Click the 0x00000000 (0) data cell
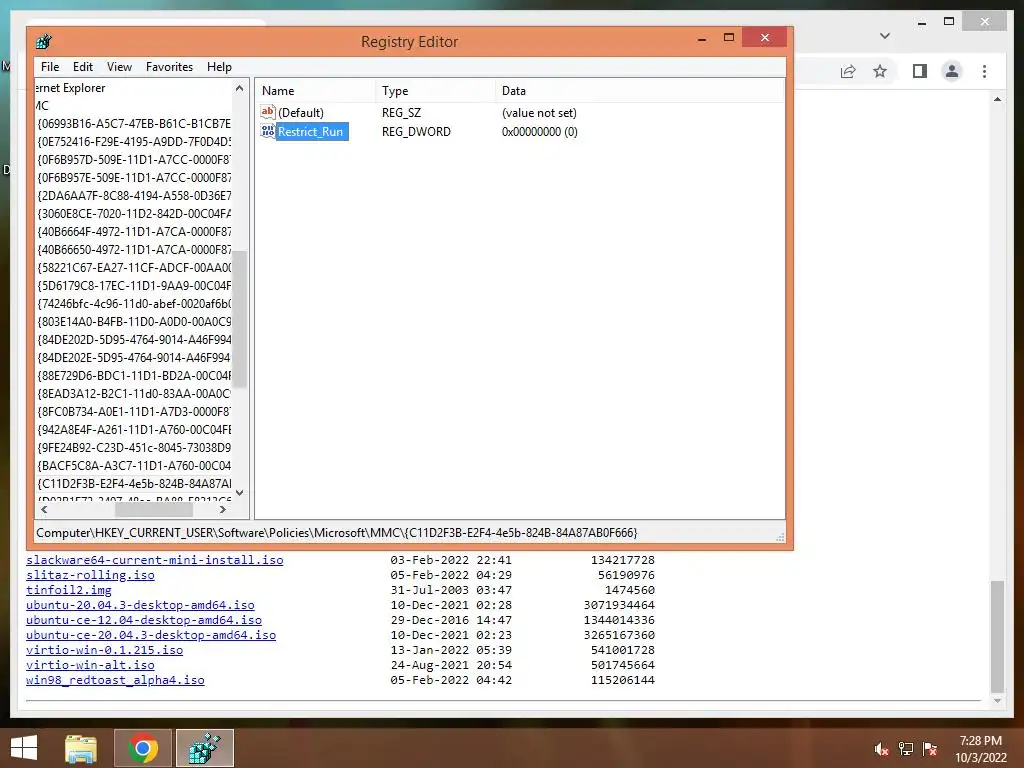The image size is (1024, 768). (x=539, y=131)
